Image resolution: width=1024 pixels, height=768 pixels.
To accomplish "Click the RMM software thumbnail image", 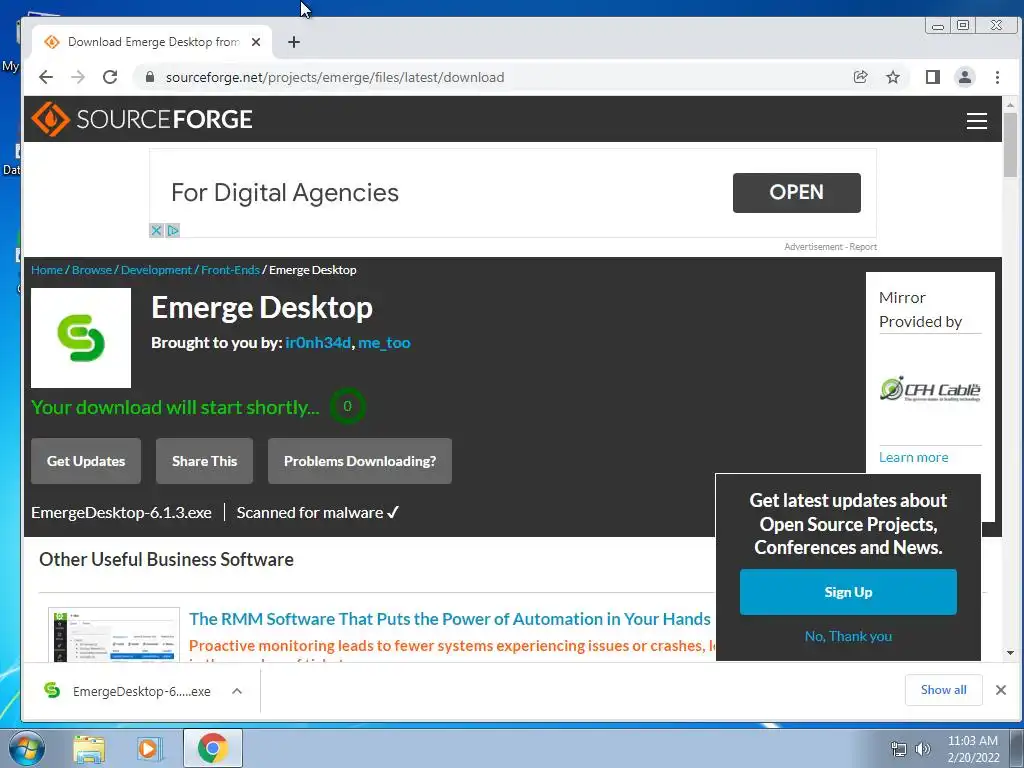I will (114, 635).
